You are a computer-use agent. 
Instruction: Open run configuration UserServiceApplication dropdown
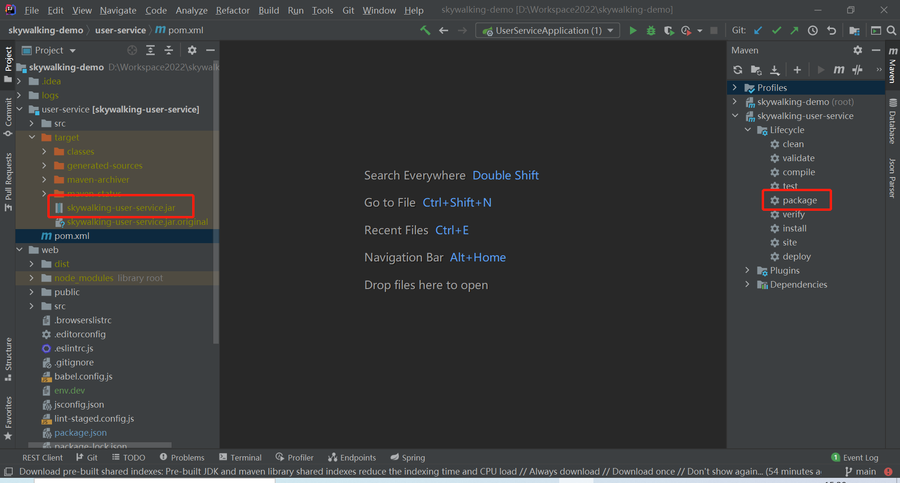[x=548, y=30]
